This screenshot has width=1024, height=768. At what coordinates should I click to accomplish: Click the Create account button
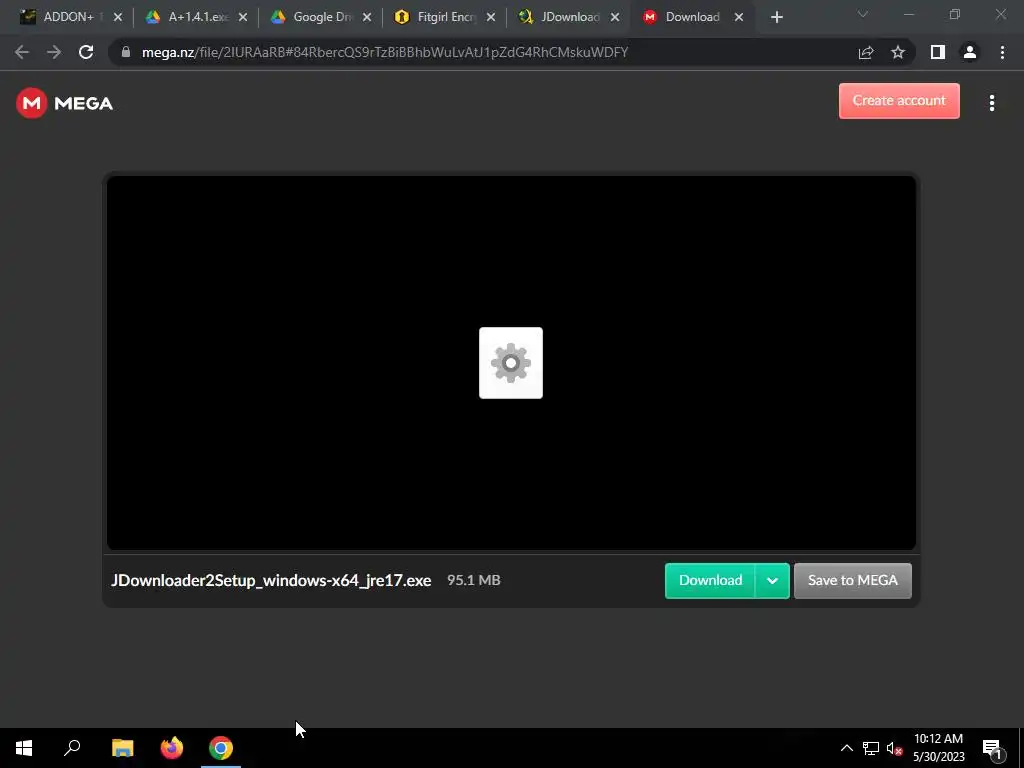(x=899, y=101)
